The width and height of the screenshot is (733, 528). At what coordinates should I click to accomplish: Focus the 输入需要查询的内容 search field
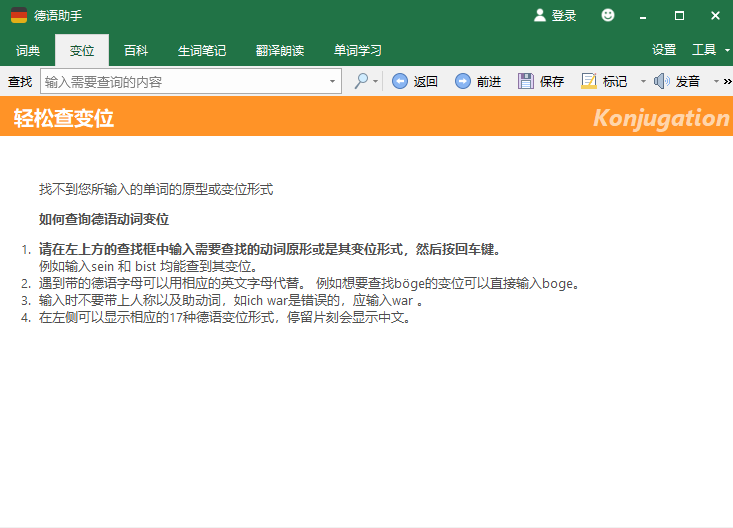[185, 81]
